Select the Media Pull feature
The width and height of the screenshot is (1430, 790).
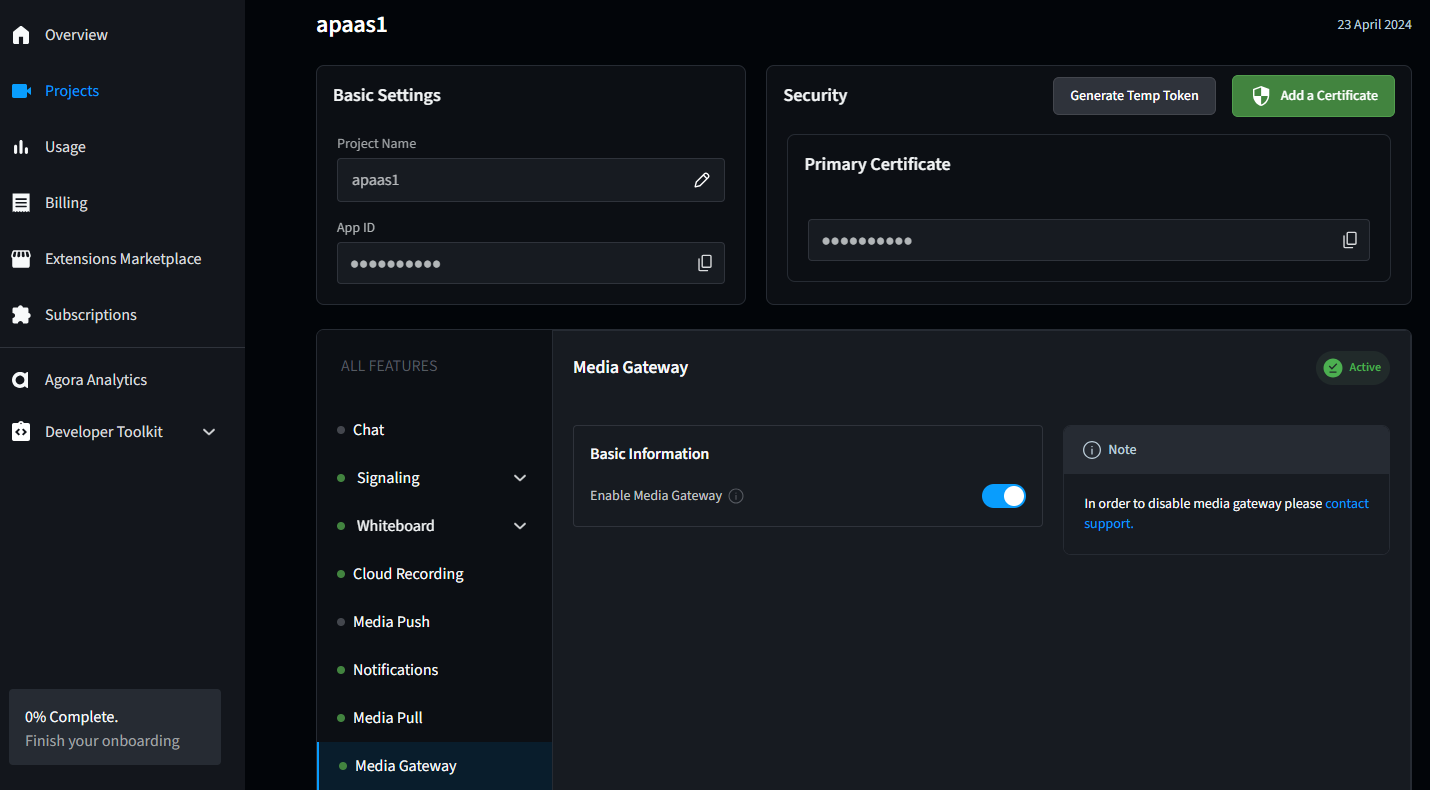(388, 718)
